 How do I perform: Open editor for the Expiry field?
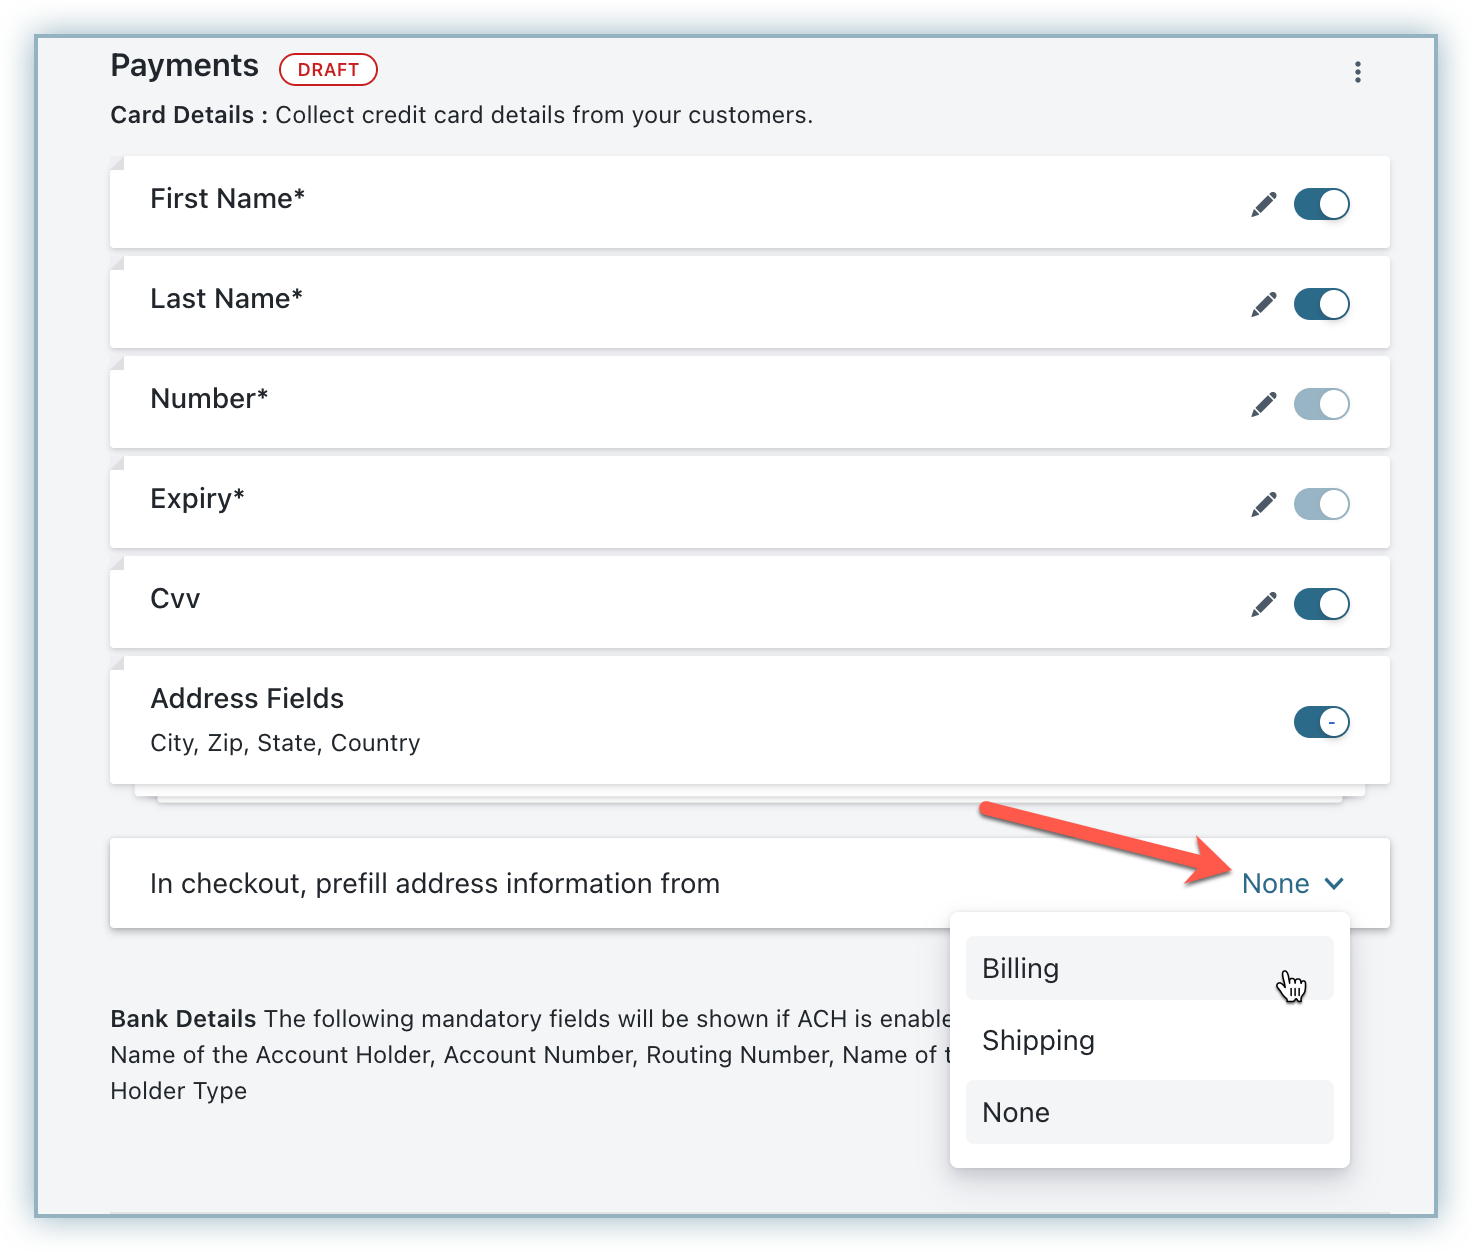(x=1264, y=504)
